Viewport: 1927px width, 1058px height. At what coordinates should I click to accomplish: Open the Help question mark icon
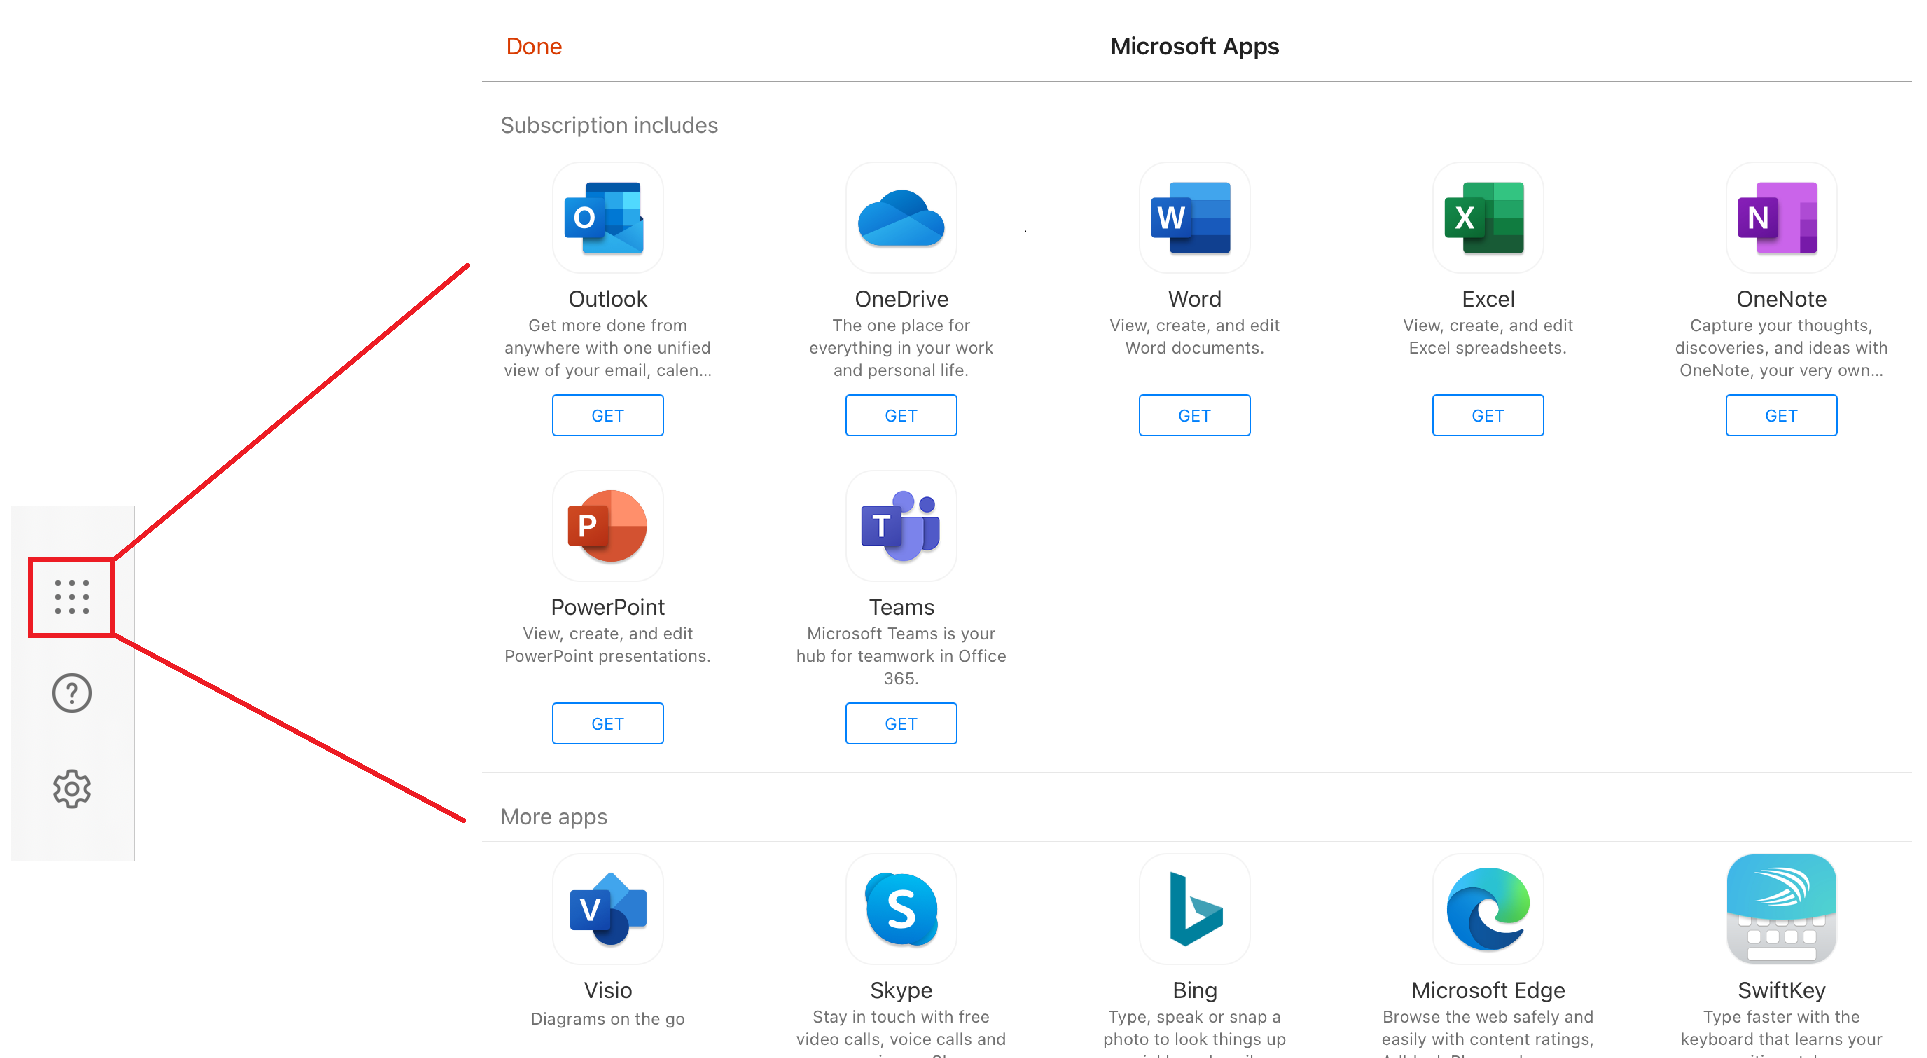tap(71, 692)
